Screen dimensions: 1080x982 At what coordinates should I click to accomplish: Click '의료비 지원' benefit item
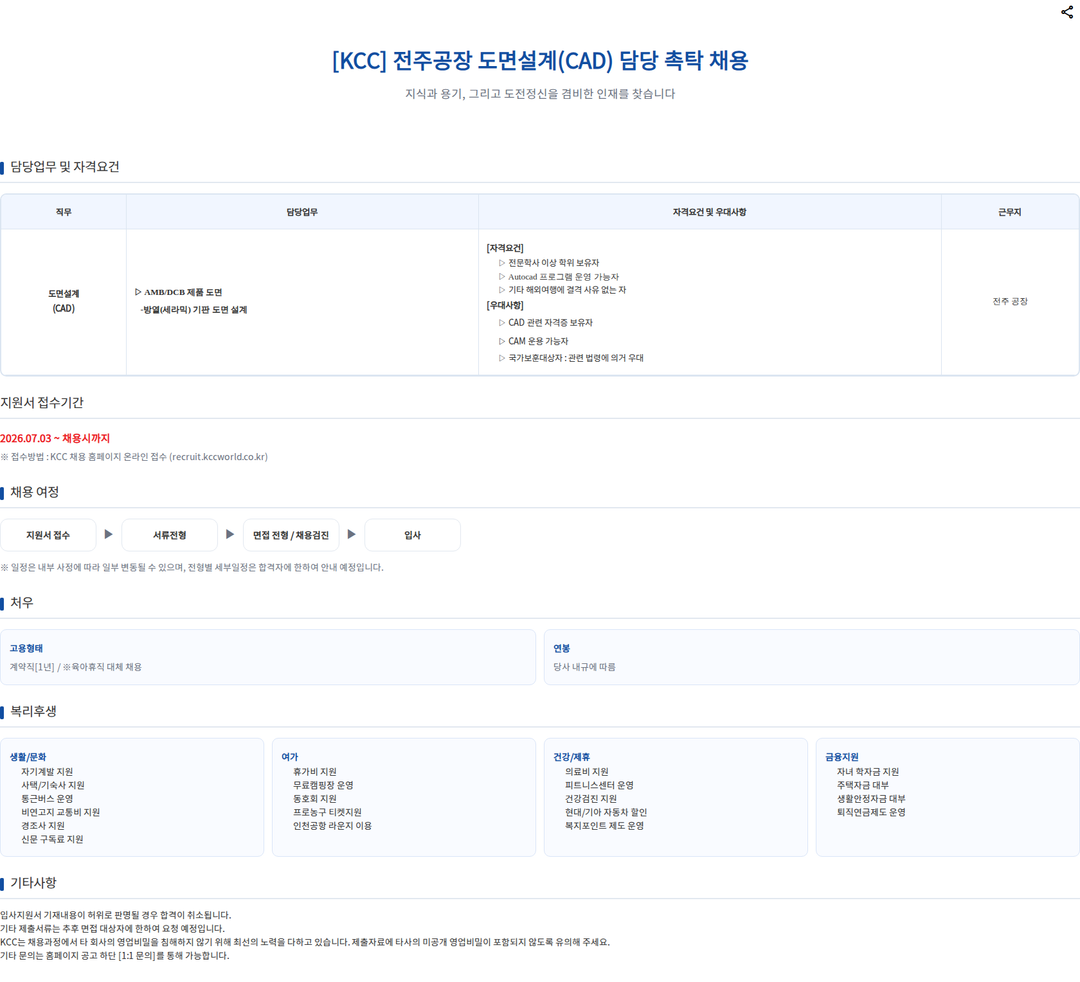click(x=587, y=772)
